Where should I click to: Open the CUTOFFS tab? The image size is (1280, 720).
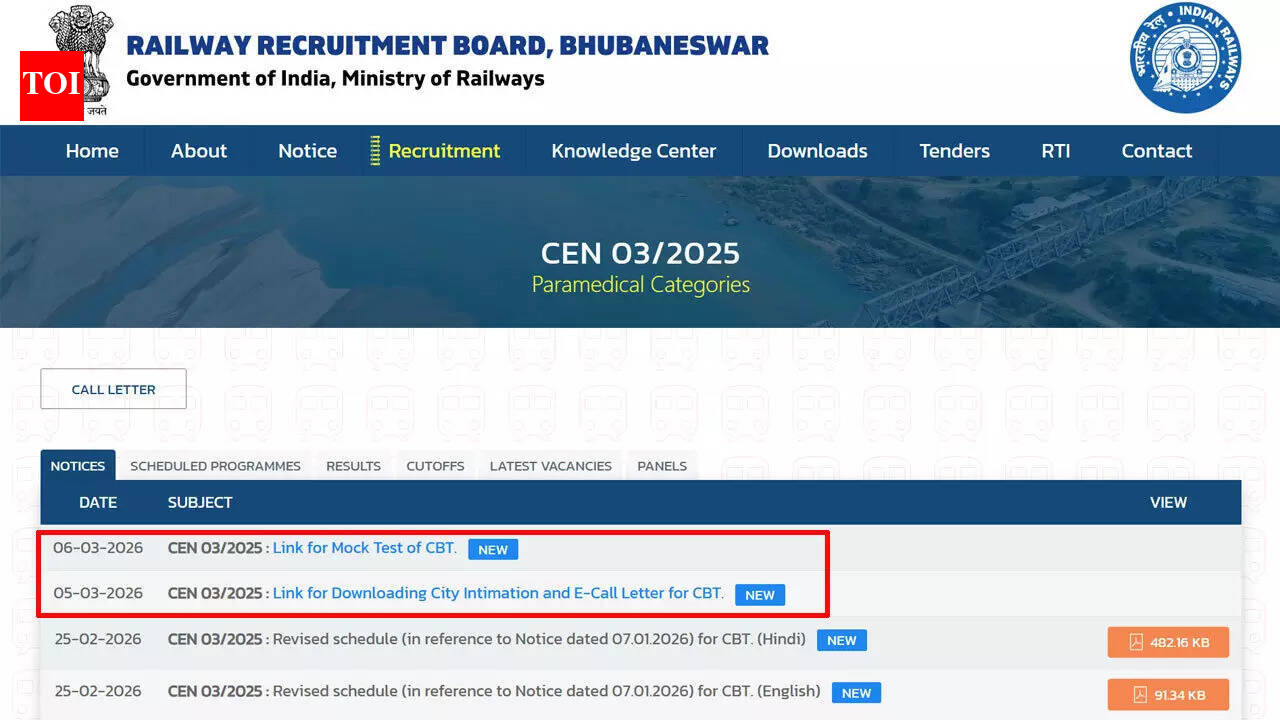[435, 465]
